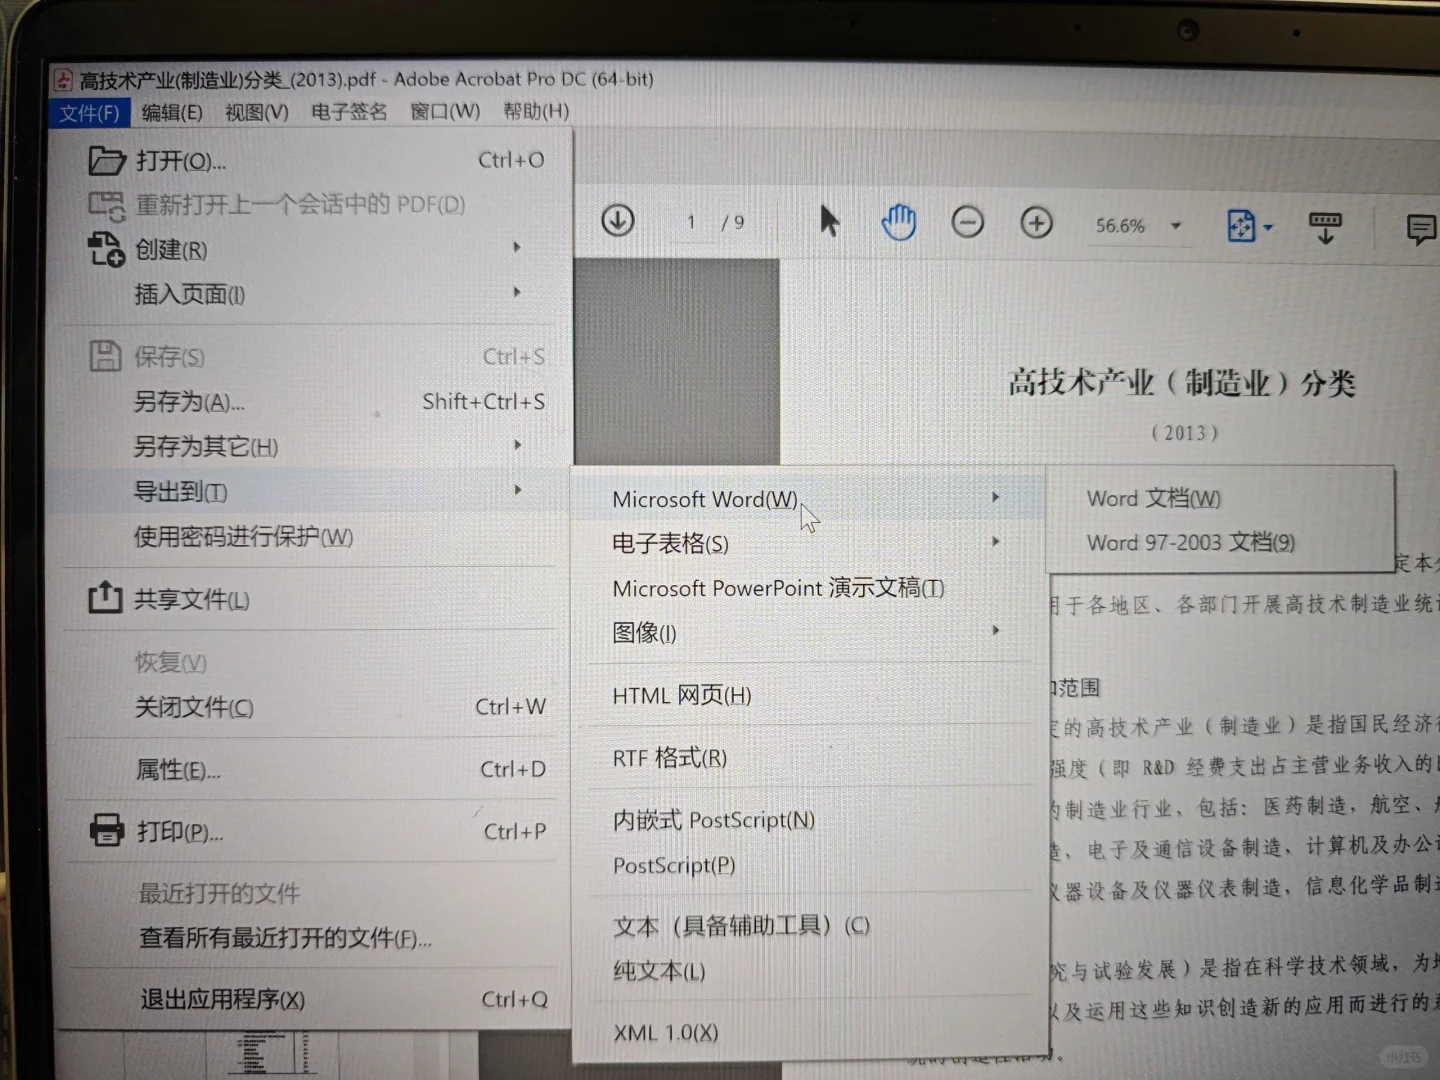Click the fit page tool icon

[1241, 226]
